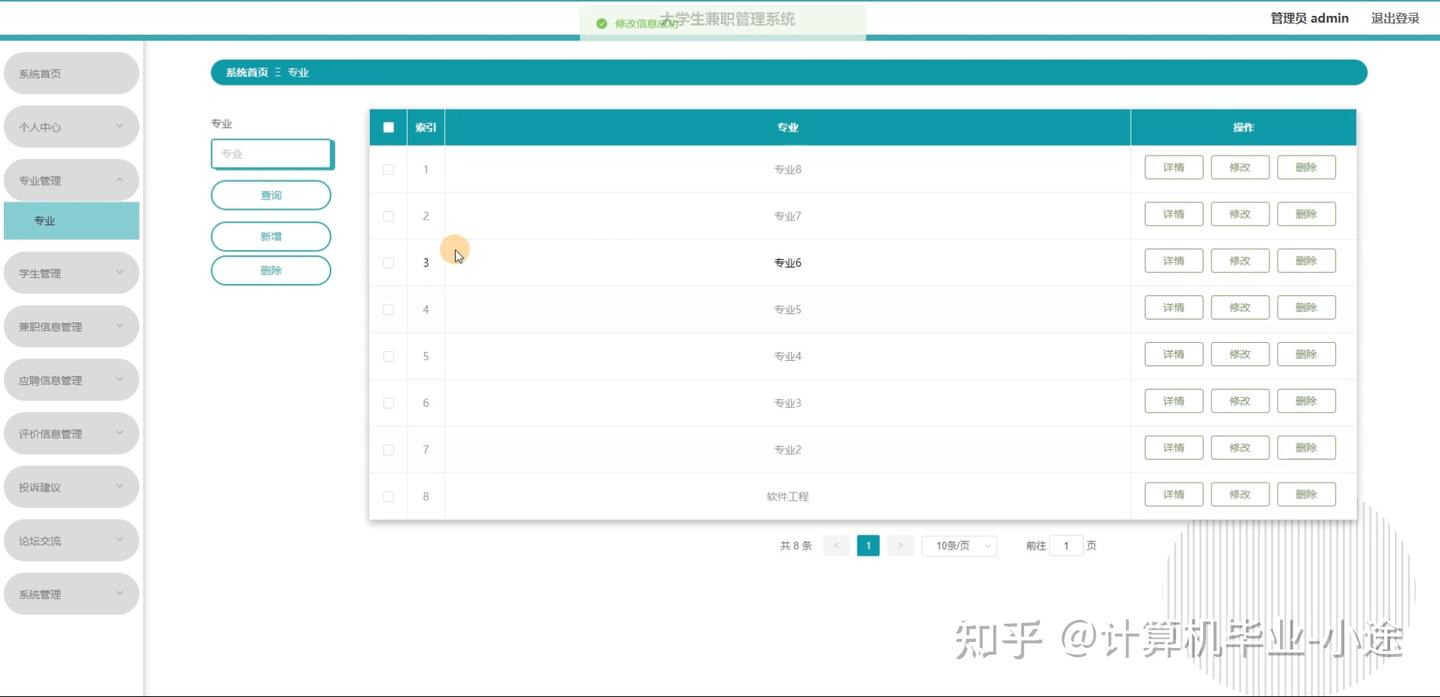Open 详情 for 专业6
The width and height of the screenshot is (1440, 697).
point(1174,261)
